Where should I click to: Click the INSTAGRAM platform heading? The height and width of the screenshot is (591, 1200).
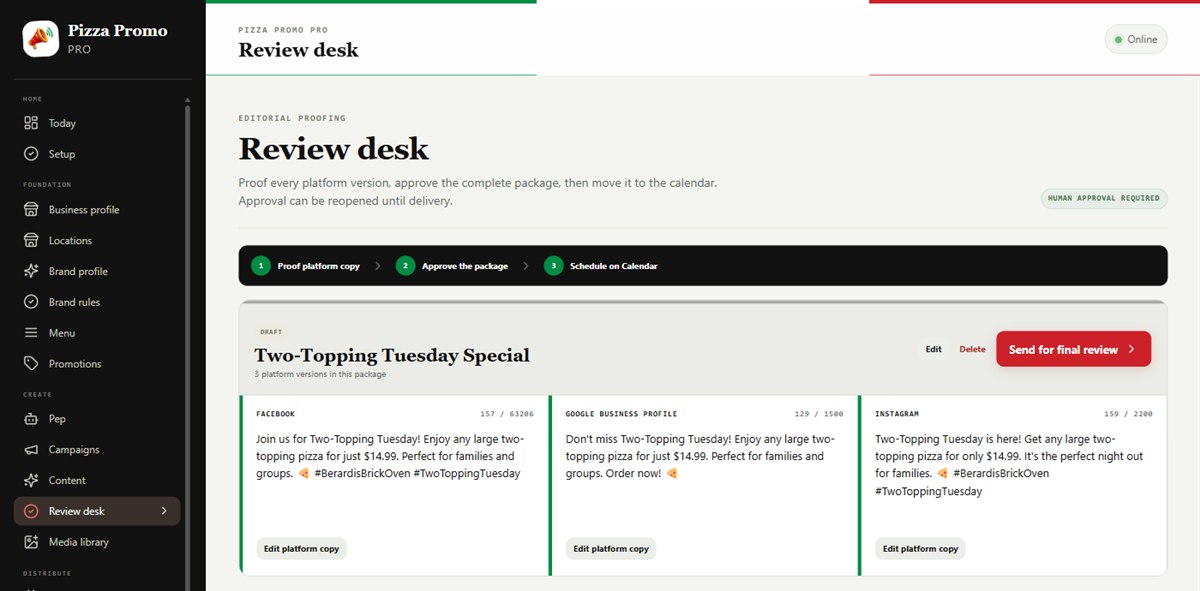[x=897, y=413]
